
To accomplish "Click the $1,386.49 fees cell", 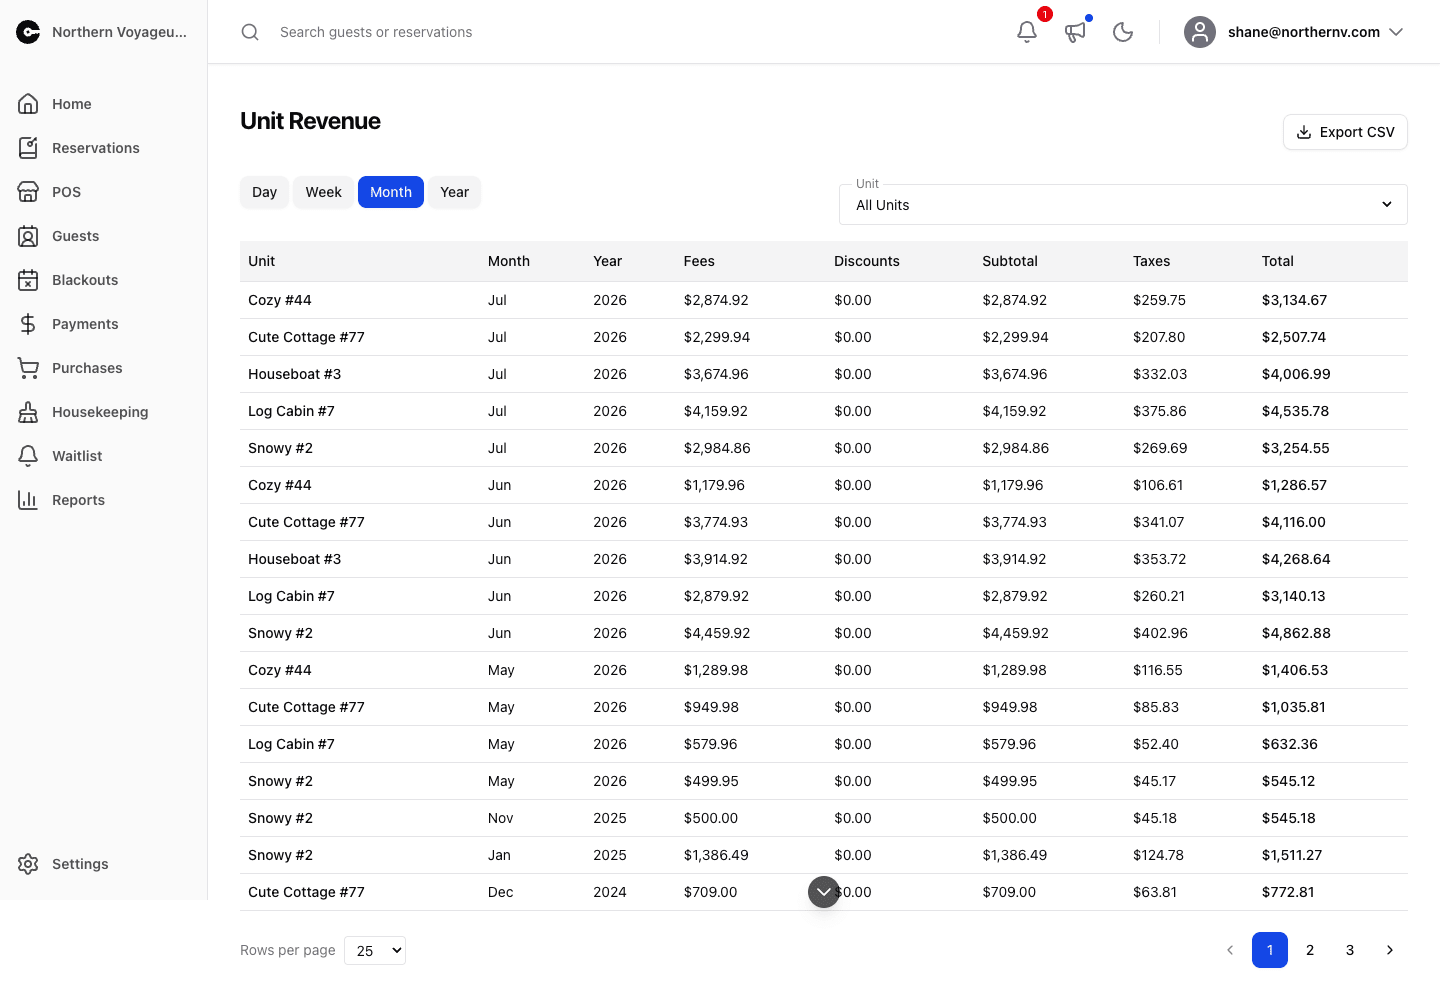I will 716,855.
